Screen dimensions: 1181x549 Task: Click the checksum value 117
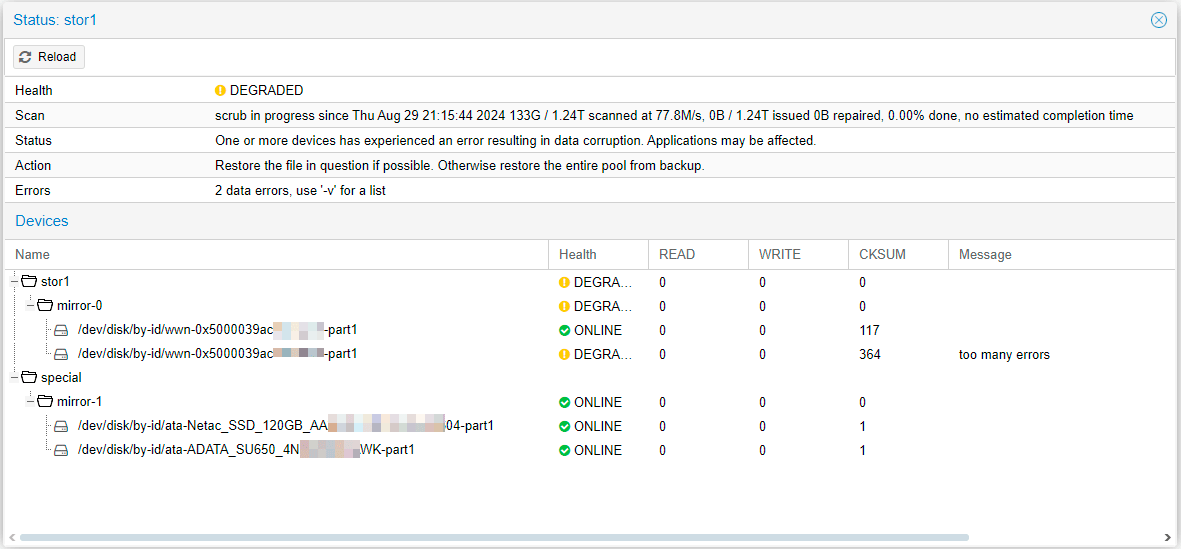click(x=868, y=331)
